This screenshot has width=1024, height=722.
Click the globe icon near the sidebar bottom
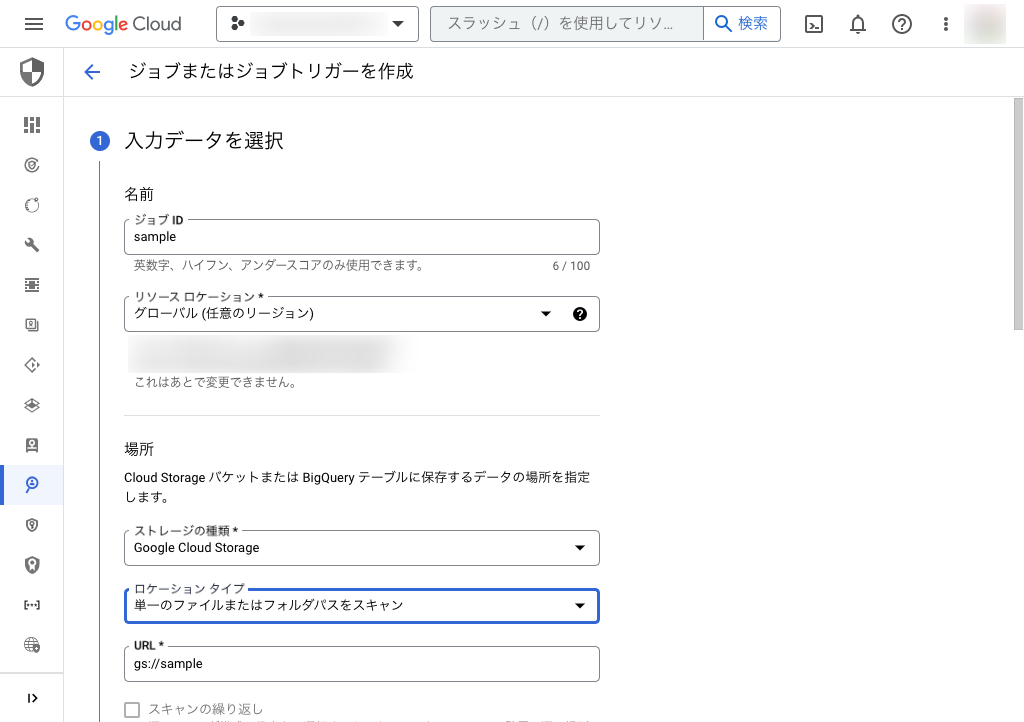tap(30, 645)
